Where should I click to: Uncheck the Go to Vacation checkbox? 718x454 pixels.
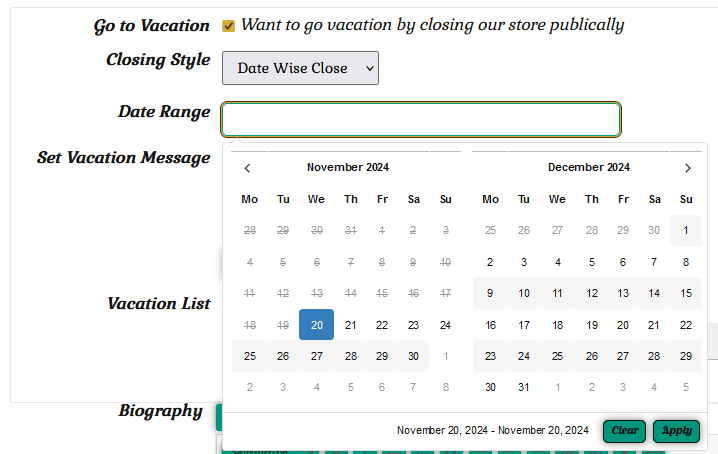228,26
